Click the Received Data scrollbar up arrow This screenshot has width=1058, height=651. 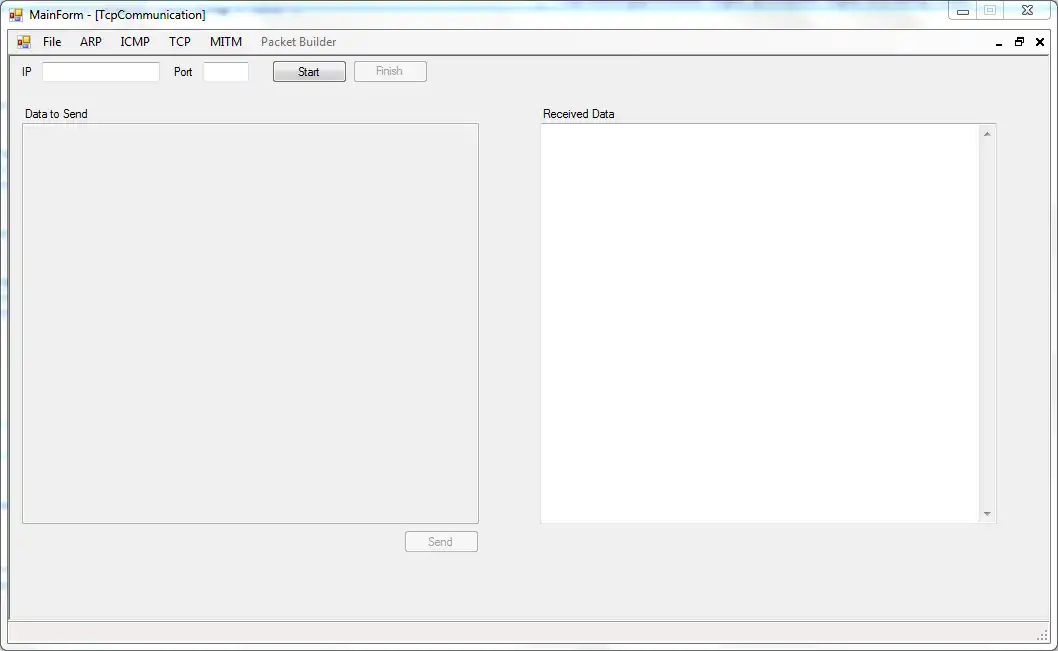[x=987, y=134]
